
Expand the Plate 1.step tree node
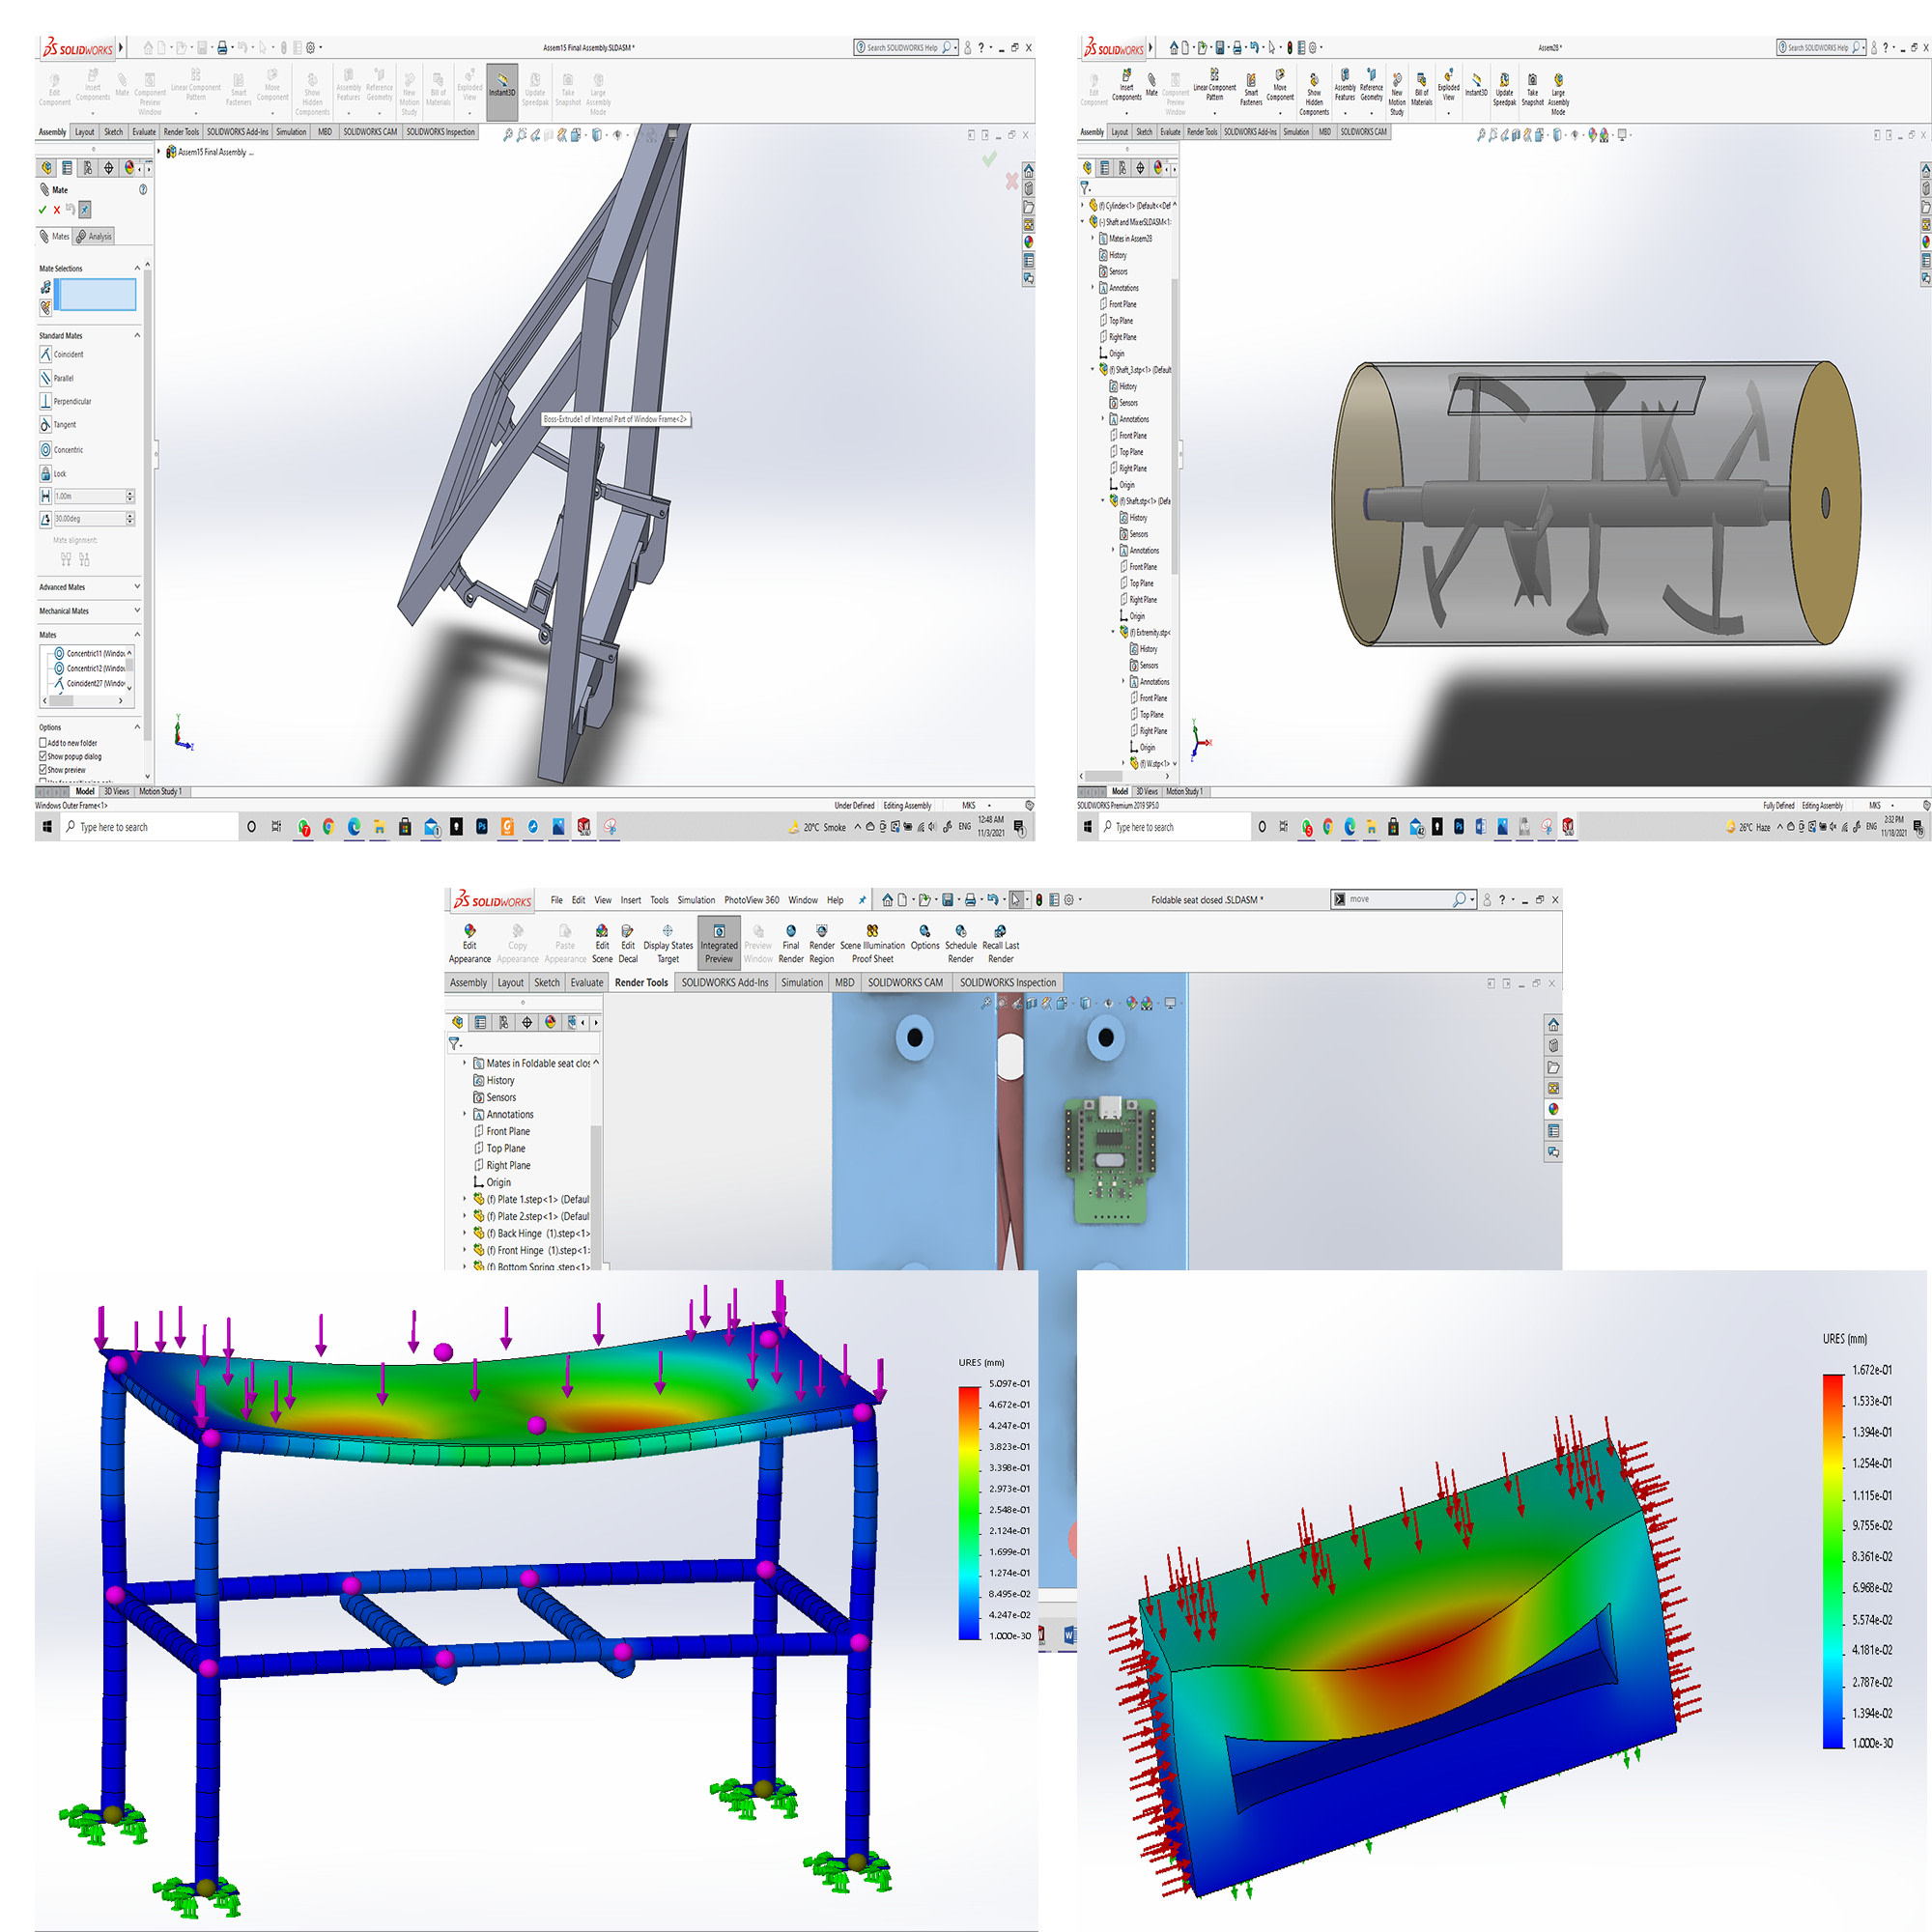click(x=464, y=1199)
